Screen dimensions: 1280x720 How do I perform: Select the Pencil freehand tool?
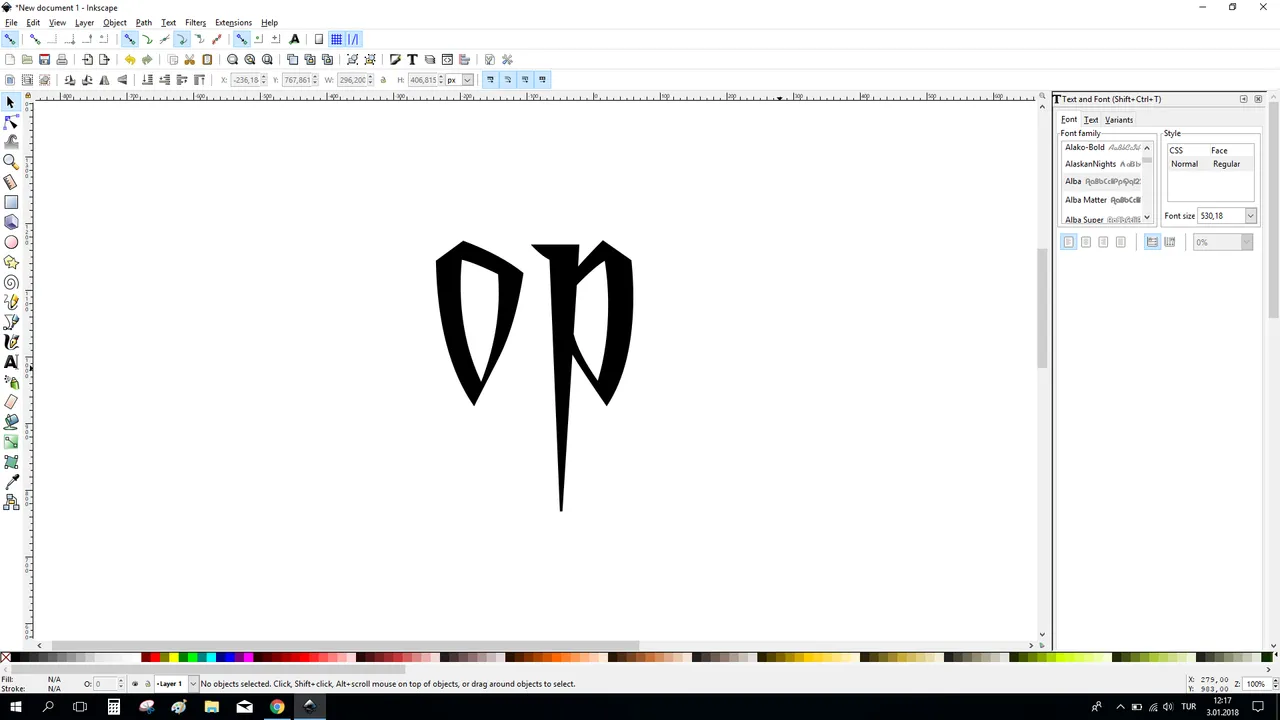(11, 302)
